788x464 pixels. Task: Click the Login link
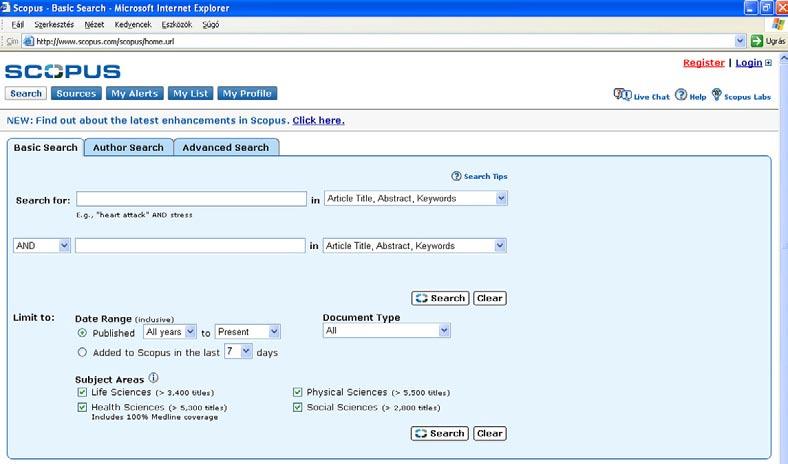coord(749,63)
